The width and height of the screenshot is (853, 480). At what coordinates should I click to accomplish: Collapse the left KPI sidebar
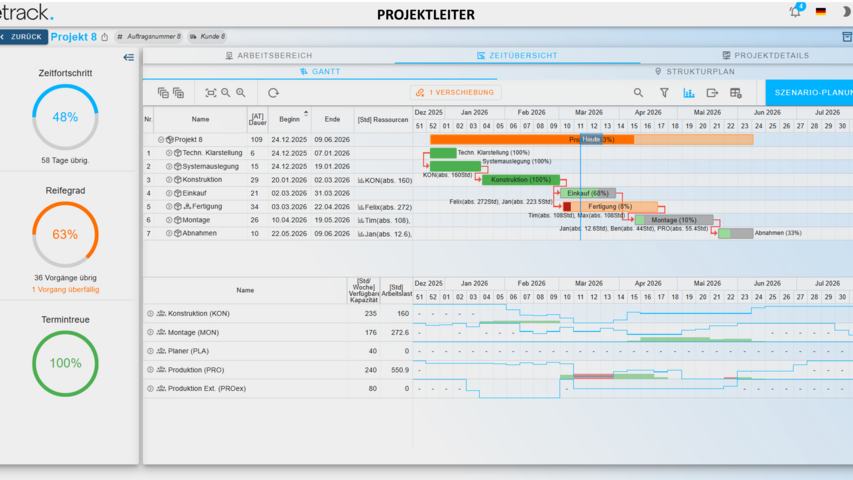[x=128, y=57]
